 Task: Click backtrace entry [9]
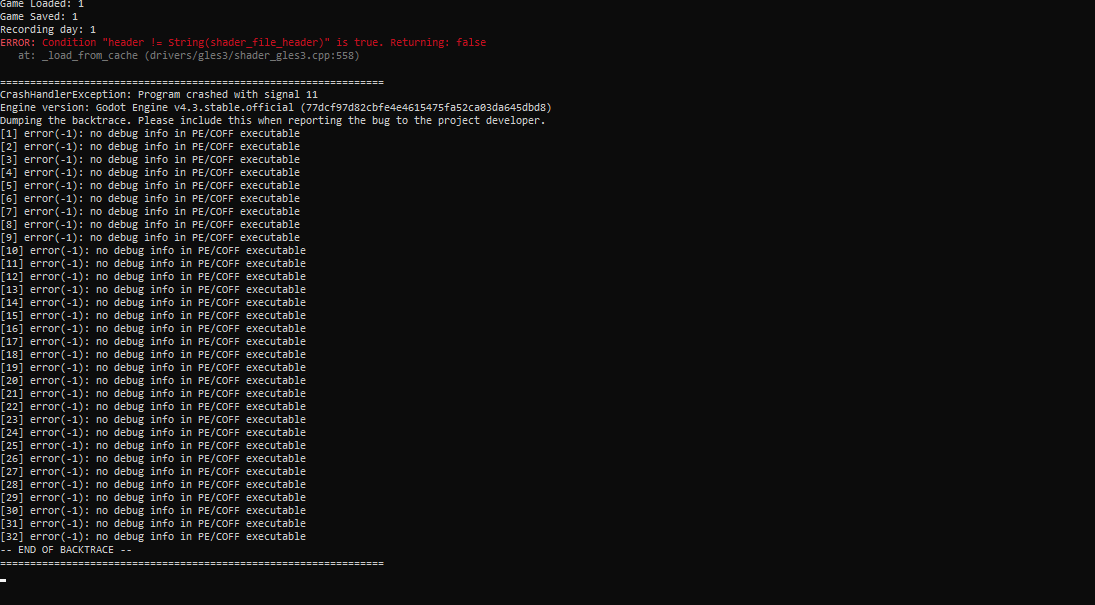[150, 238]
